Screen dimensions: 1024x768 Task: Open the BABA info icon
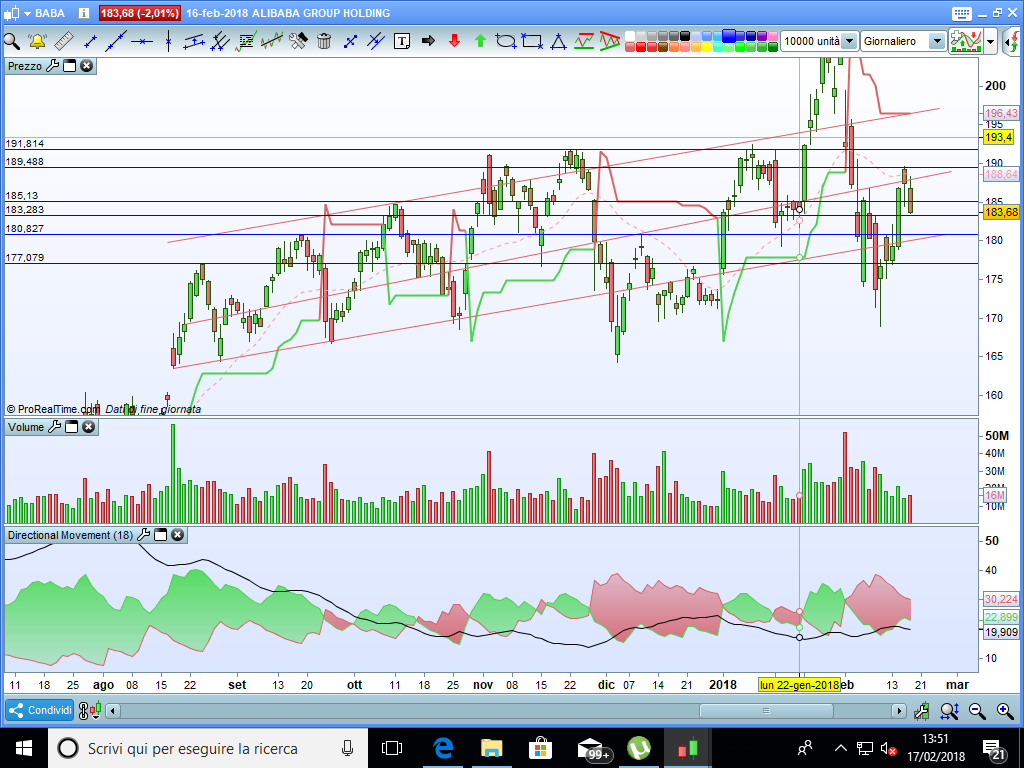click(x=84, y=13)
